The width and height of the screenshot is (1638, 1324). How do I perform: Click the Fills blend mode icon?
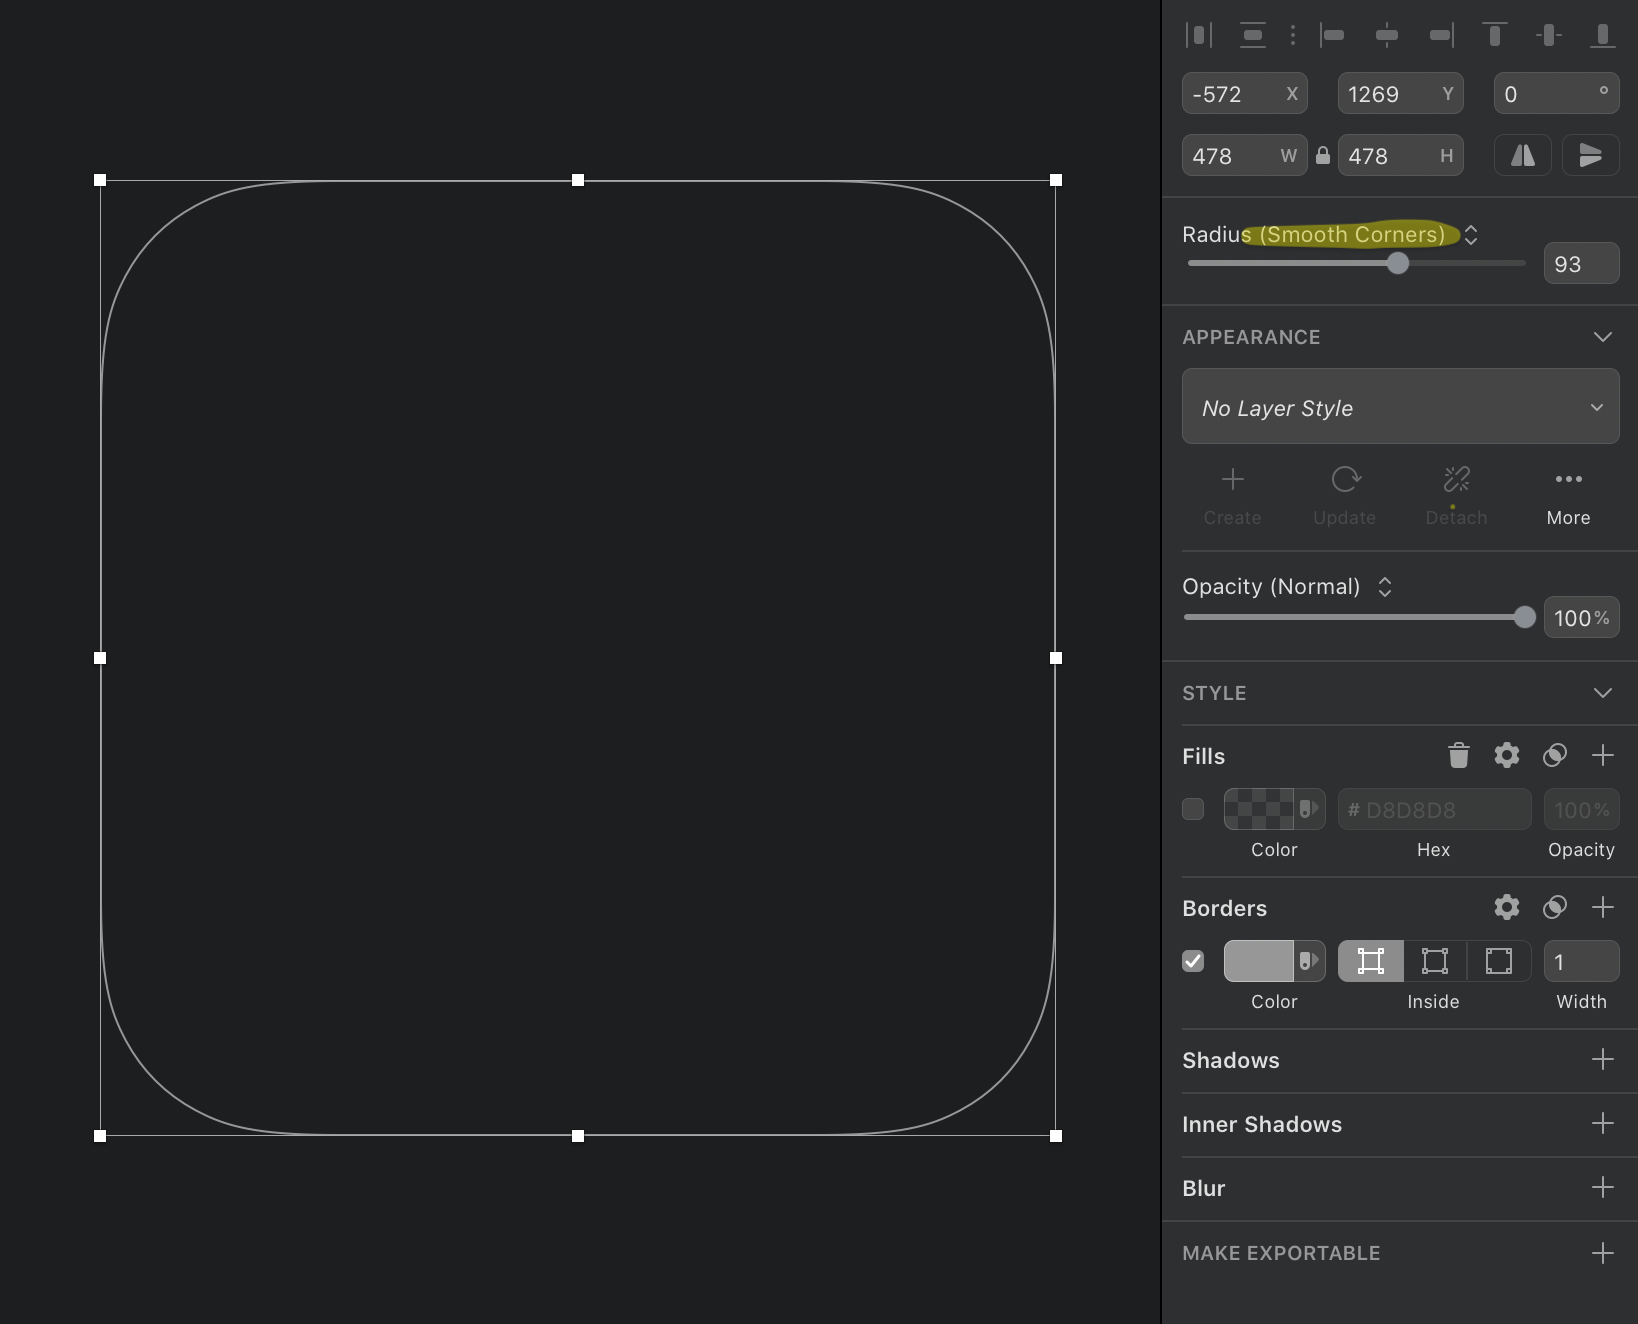coord(1555,755)
